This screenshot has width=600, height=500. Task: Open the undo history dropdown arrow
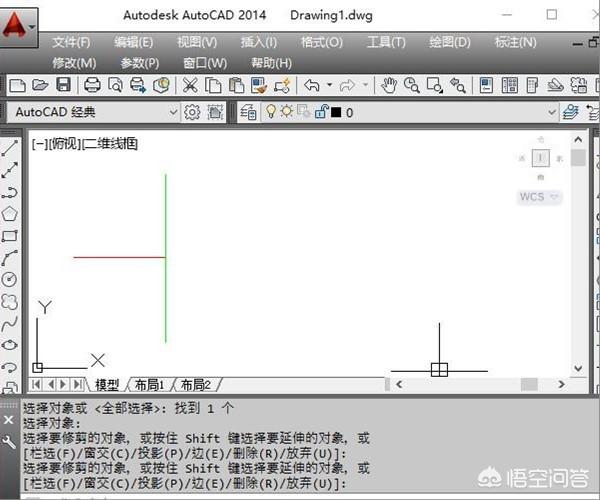pos(329,85)
